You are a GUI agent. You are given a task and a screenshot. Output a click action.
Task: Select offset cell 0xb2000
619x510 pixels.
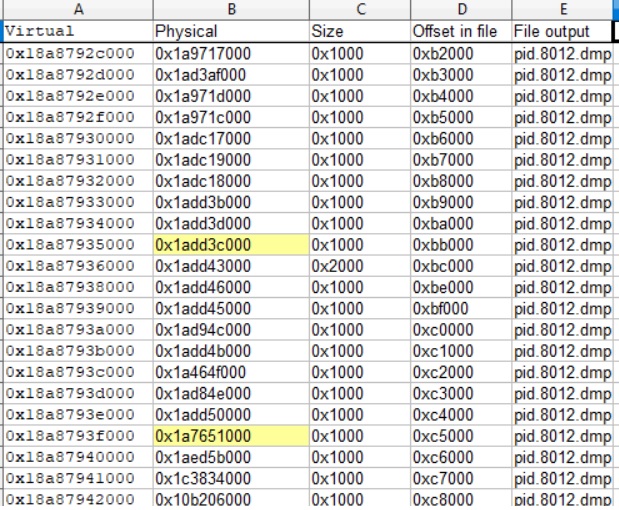(461, 53)
